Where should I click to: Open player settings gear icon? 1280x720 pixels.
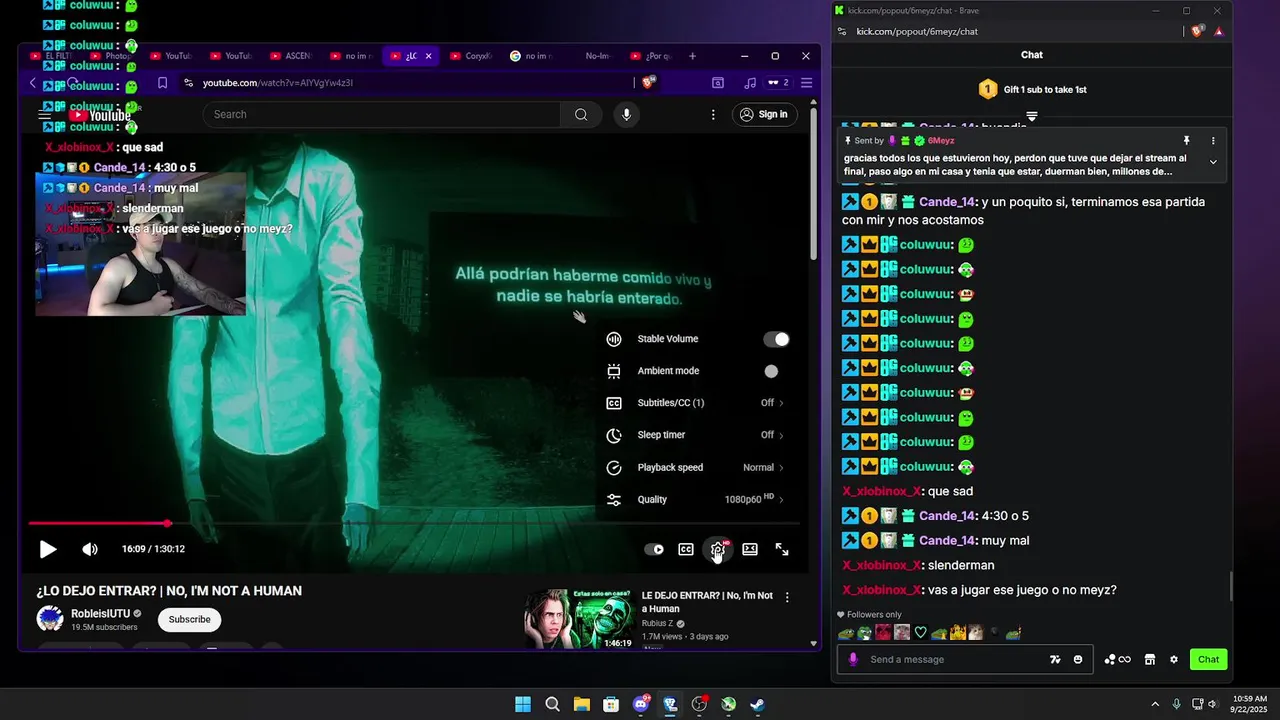[x=718, y=549]
